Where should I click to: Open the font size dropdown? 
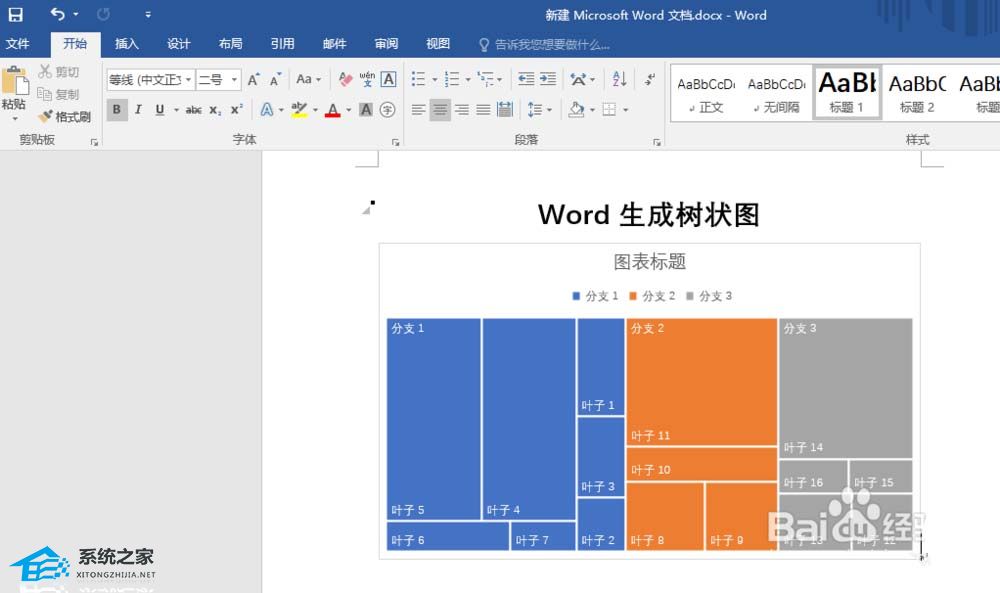point(233,79)
